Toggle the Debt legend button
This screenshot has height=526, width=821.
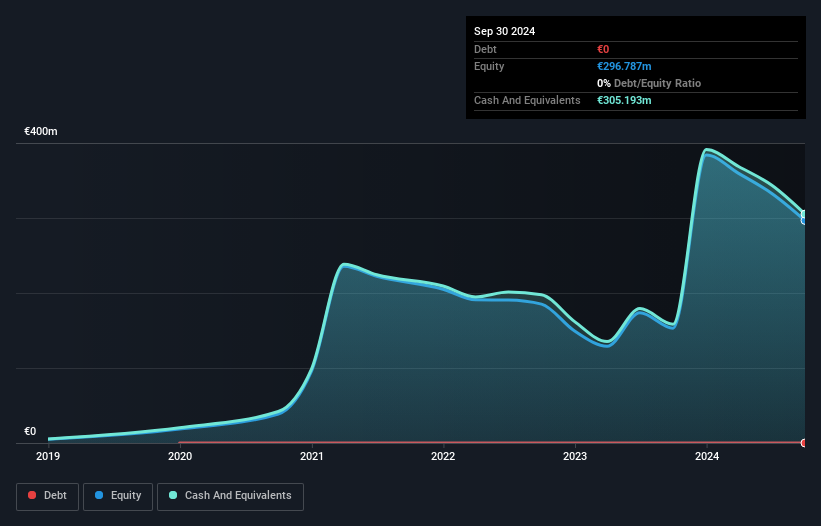pos(47,496)
